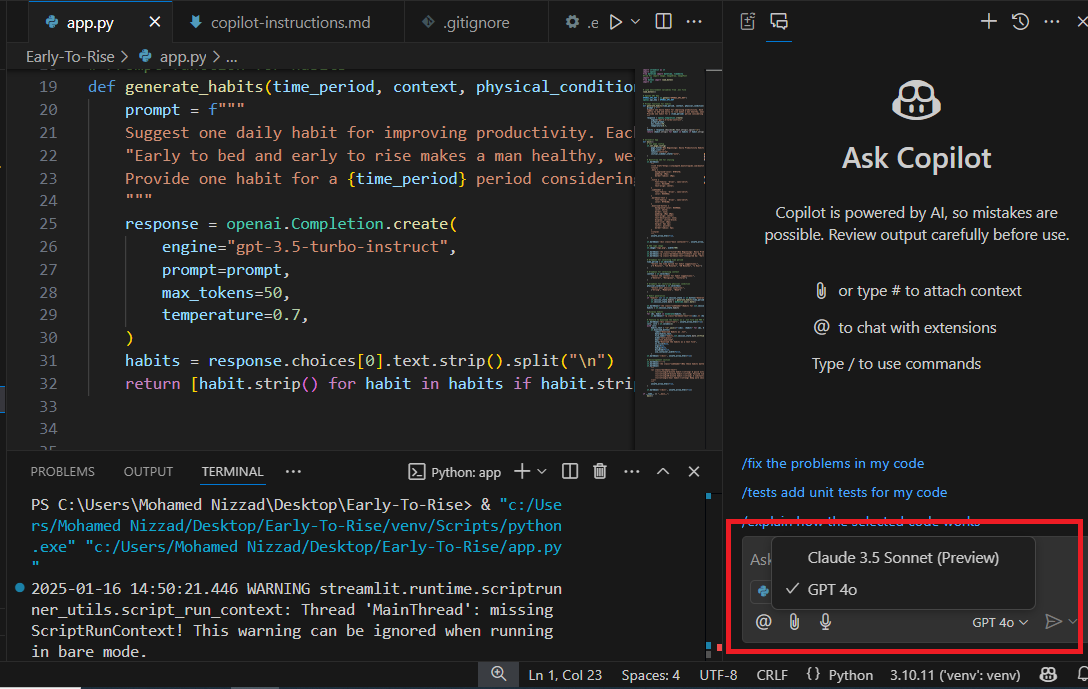Run /fix the problems in my code
This screenshot has width=1088, height=689.
833,463
